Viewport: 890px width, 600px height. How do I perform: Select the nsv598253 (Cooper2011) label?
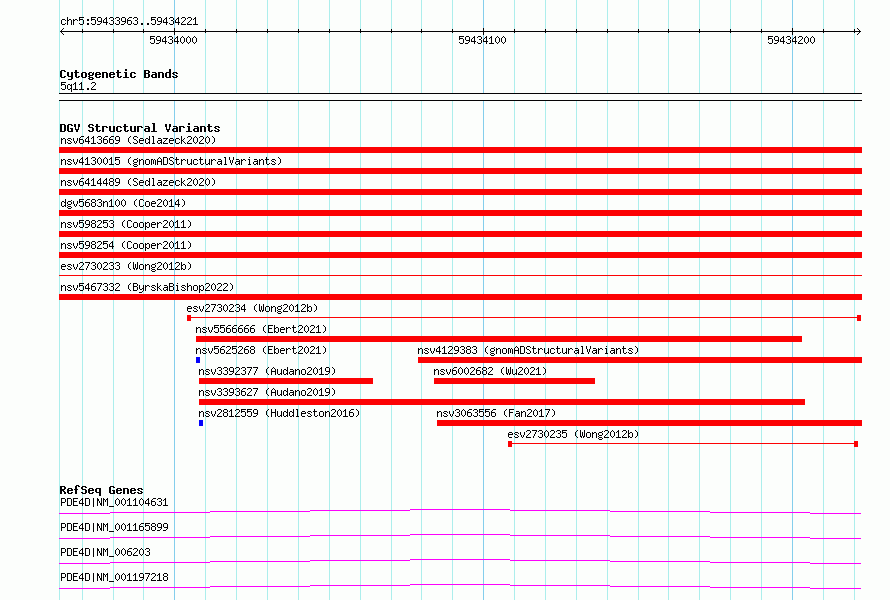click(126, 224)
